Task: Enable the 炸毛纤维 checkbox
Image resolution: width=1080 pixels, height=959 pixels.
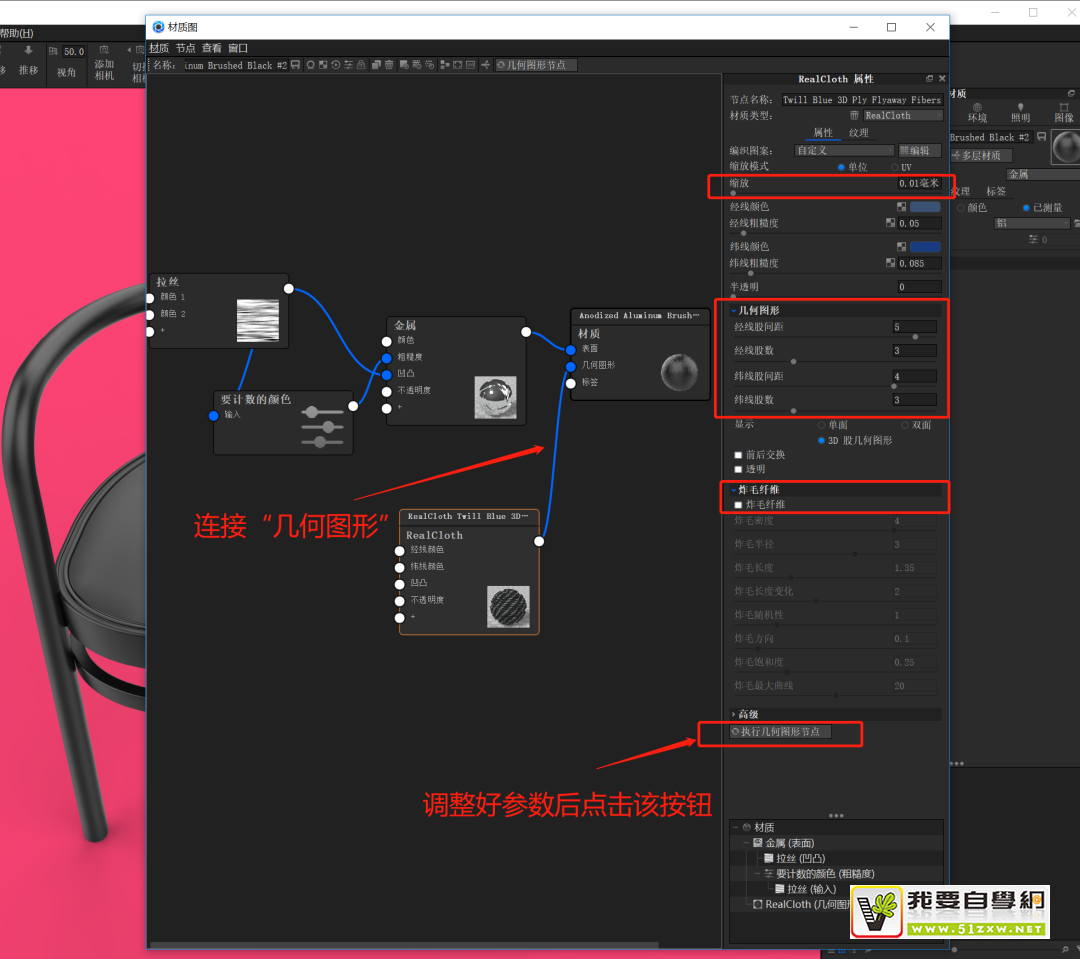Action: 738,505
